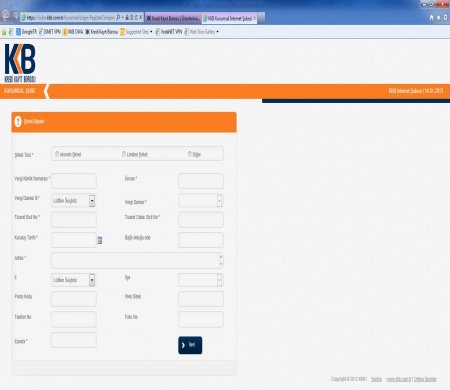Click the Ünvan input field
Image resolution: width=450 pixels, height=390 pixels.
tap(201, 181)
